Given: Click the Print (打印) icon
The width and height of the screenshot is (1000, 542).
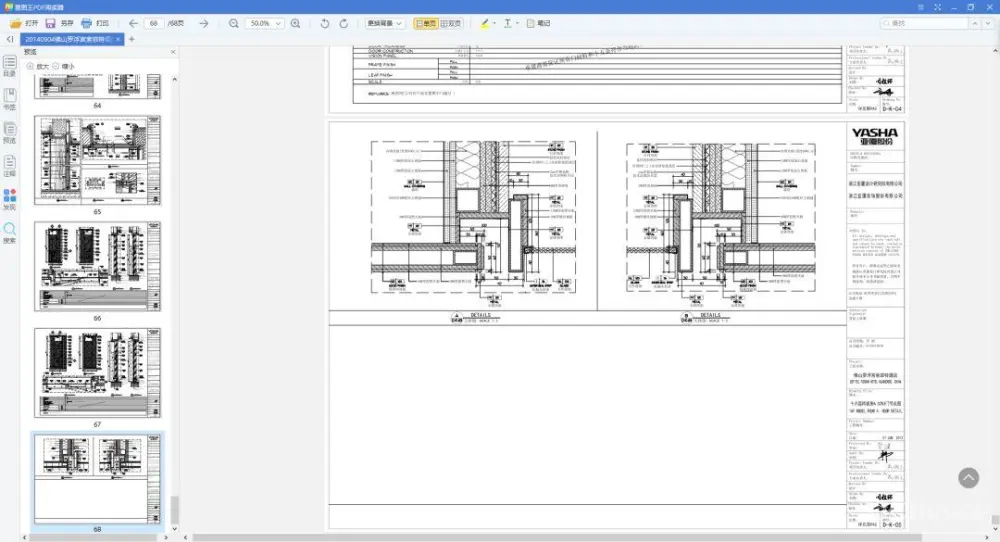Looking at the screenshot, I should 87,23.
